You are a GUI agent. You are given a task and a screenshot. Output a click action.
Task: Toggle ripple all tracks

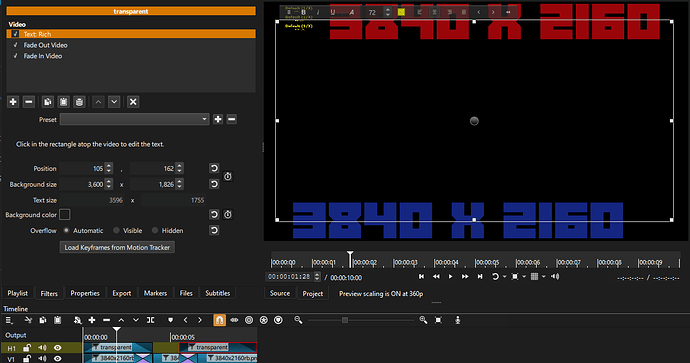pos(264,320)
